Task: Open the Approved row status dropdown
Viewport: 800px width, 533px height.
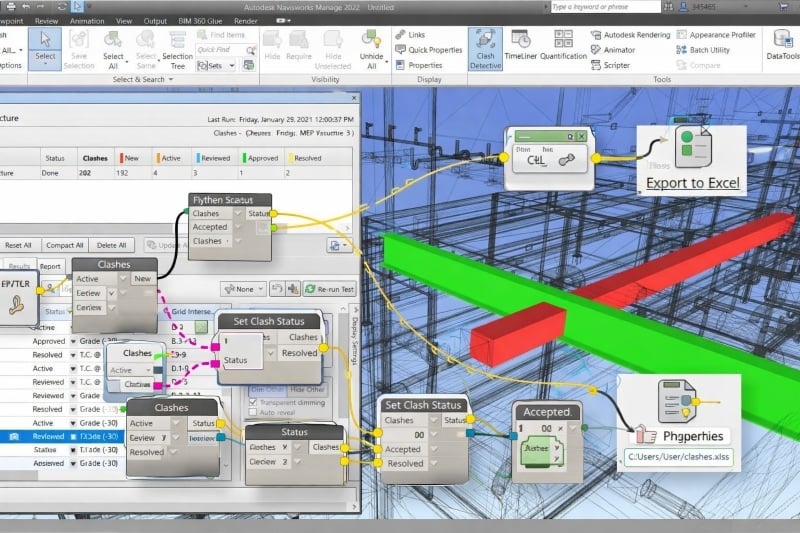Action: pos(73,341)
